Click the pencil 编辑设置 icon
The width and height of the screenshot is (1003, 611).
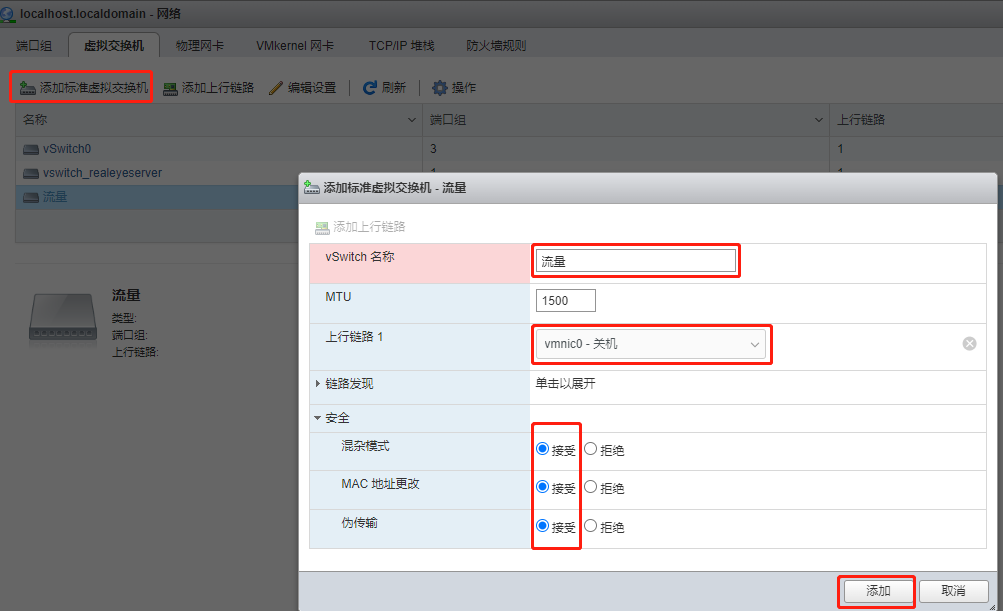point(276,88)
